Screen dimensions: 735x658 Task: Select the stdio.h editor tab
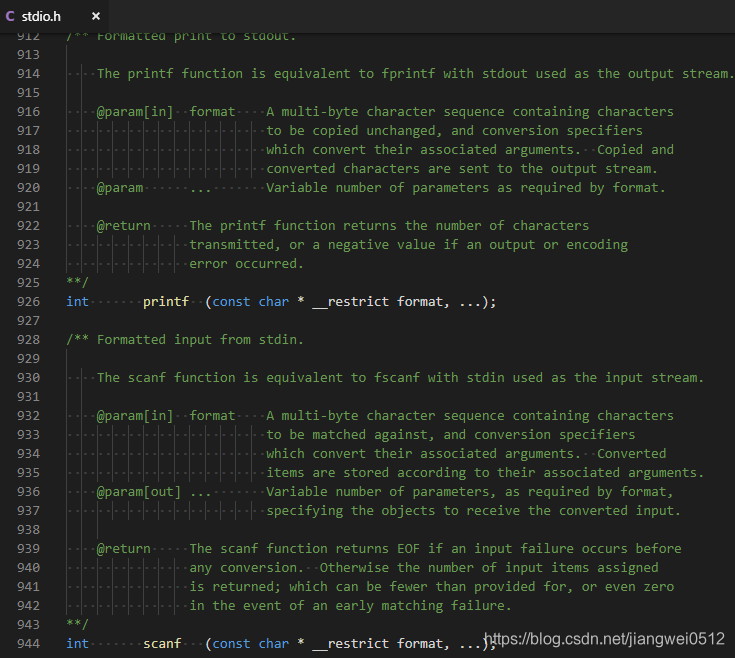pos(54,16)
